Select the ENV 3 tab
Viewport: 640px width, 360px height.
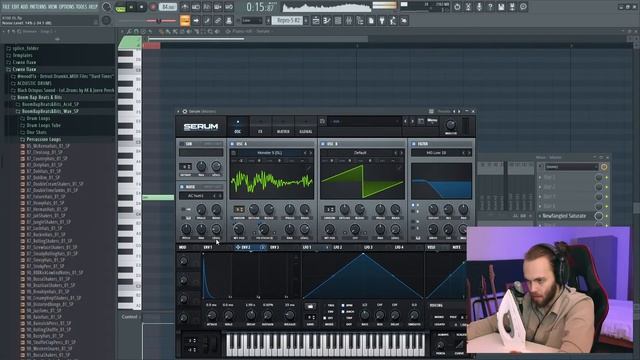[275, 247]
